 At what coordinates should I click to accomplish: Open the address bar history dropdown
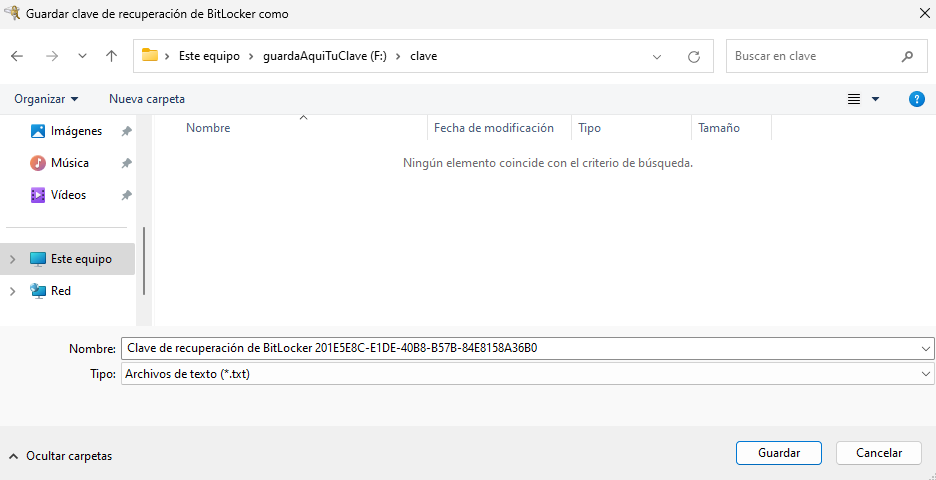[x=656, y=57]
